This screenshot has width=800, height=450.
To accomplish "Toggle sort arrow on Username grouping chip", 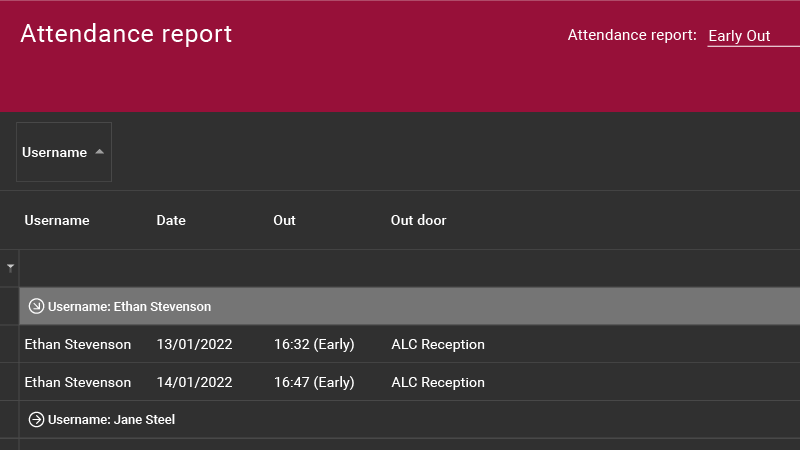I will click(99, 152).
